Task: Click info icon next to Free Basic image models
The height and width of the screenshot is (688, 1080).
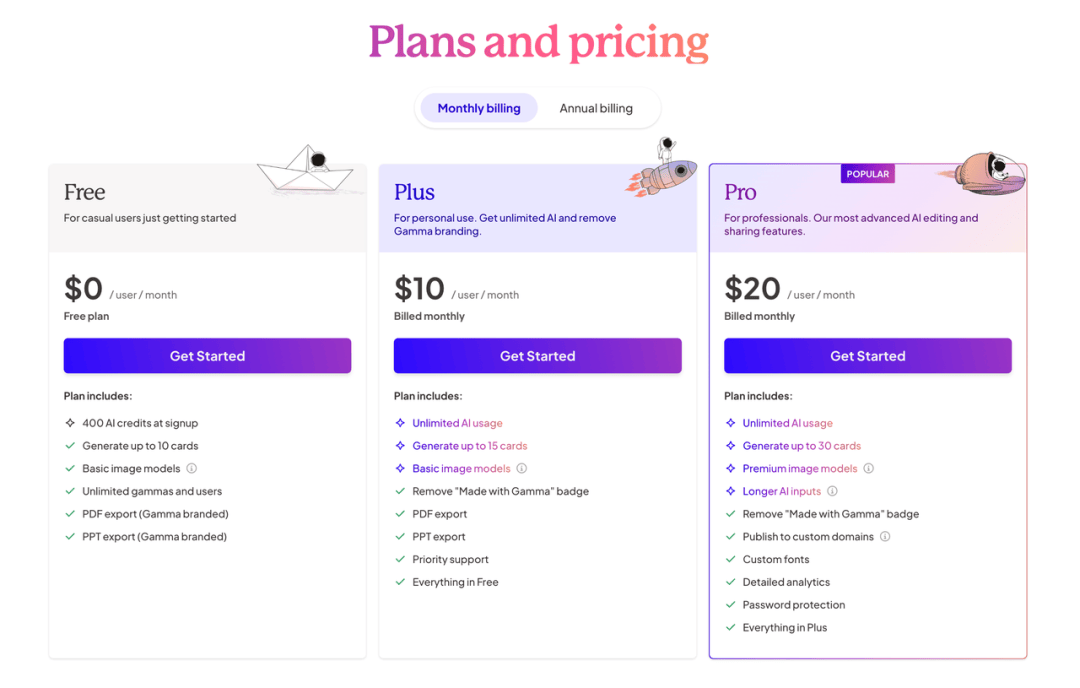Action: tap(191, 468)
